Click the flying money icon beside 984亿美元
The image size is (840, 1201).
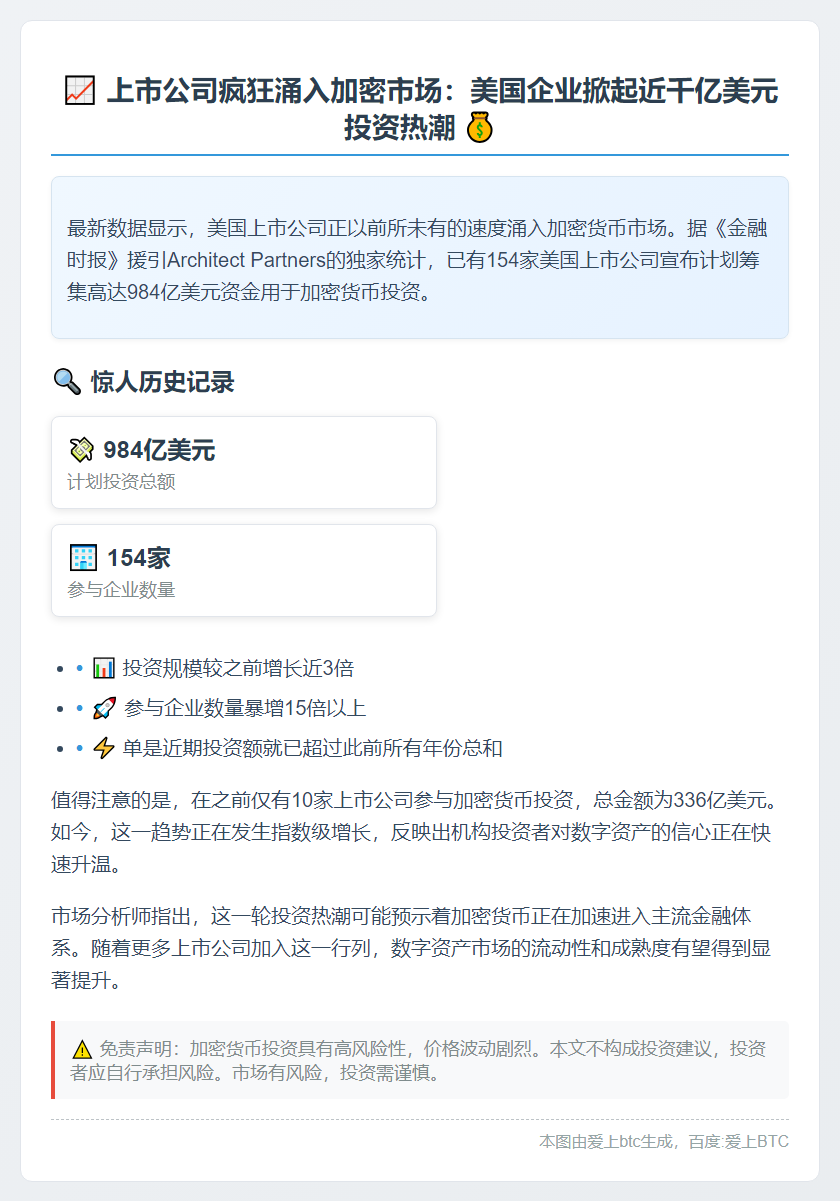click(82, 450)
